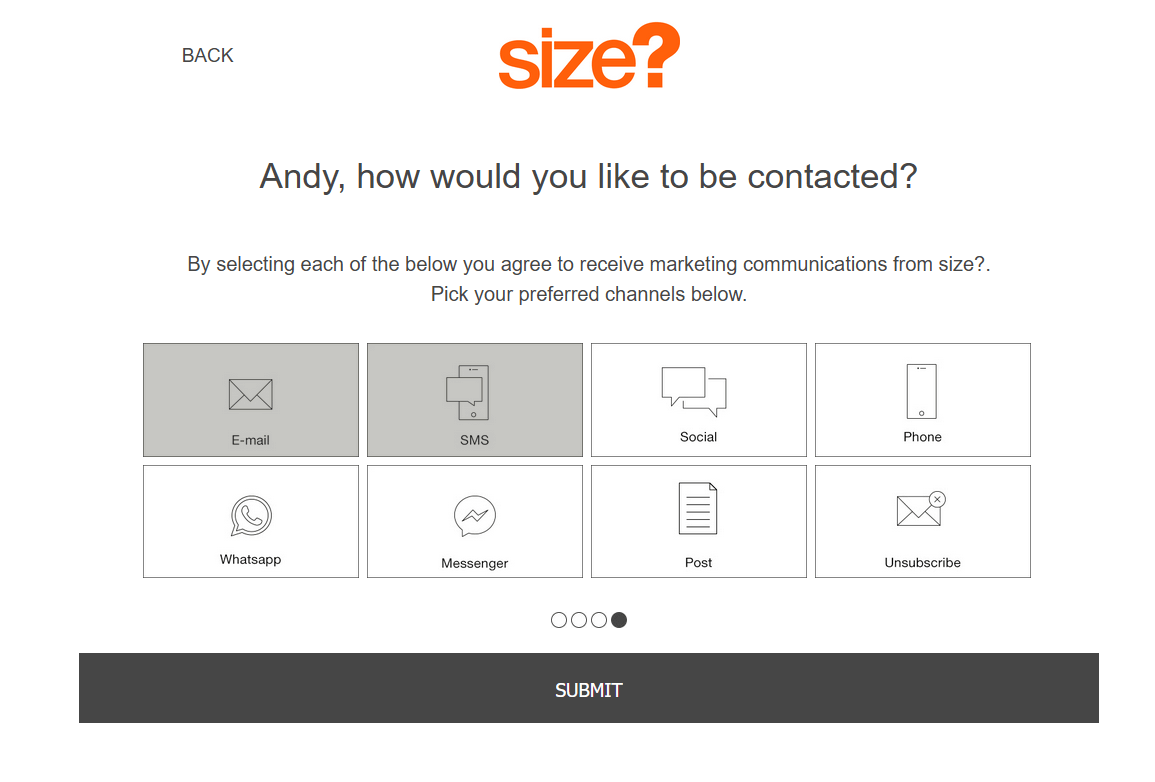Deselect the highlighted E-mail channel
Screen dimensions: 1155x782
250,399
